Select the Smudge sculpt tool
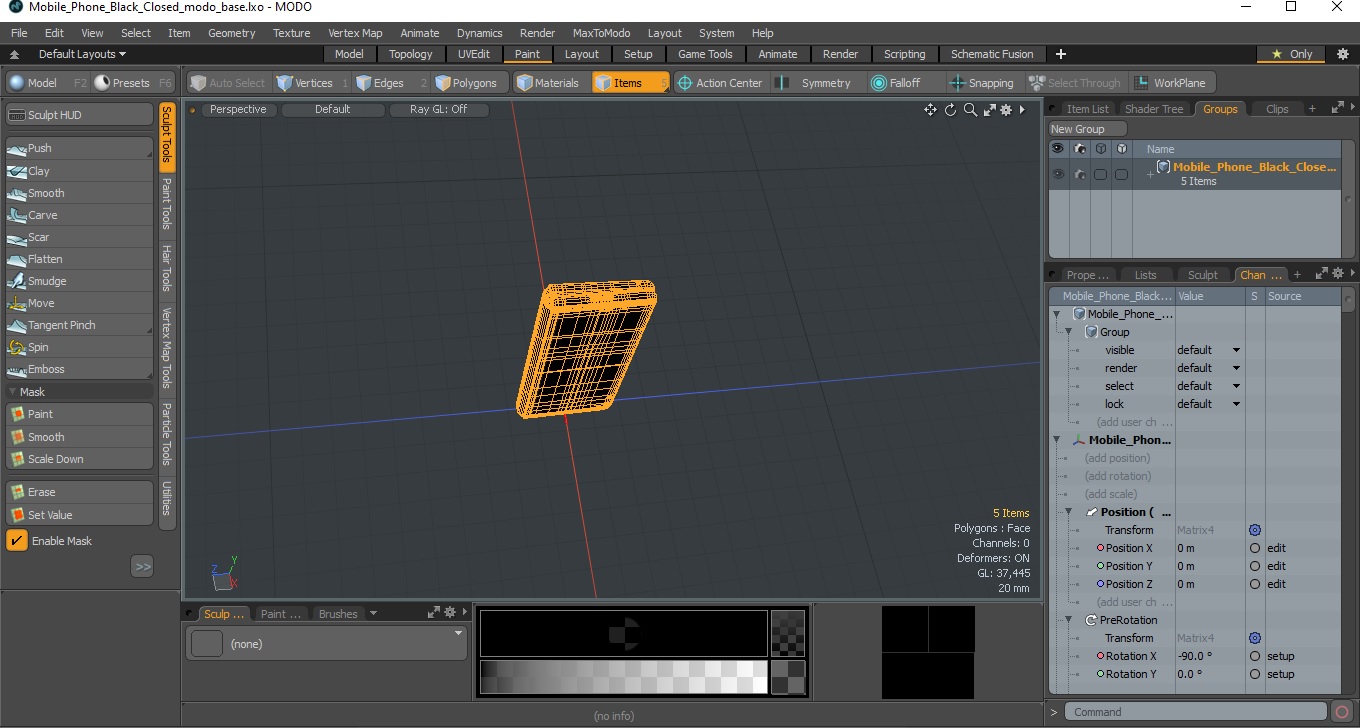1360x728 pixels. (79, 281)
